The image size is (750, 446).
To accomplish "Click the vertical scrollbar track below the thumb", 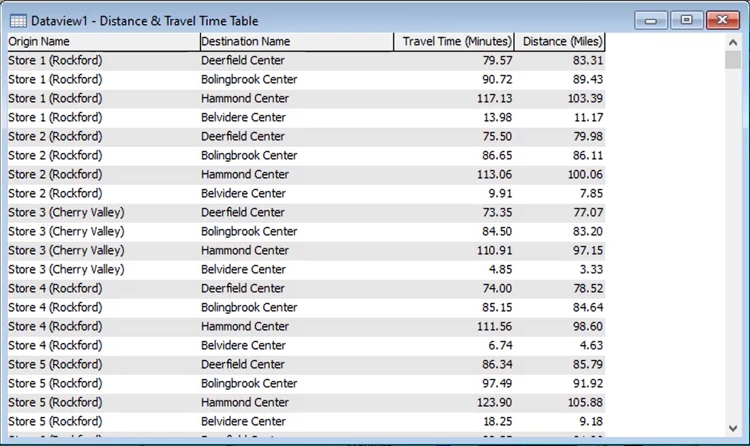I will point(733,250).
